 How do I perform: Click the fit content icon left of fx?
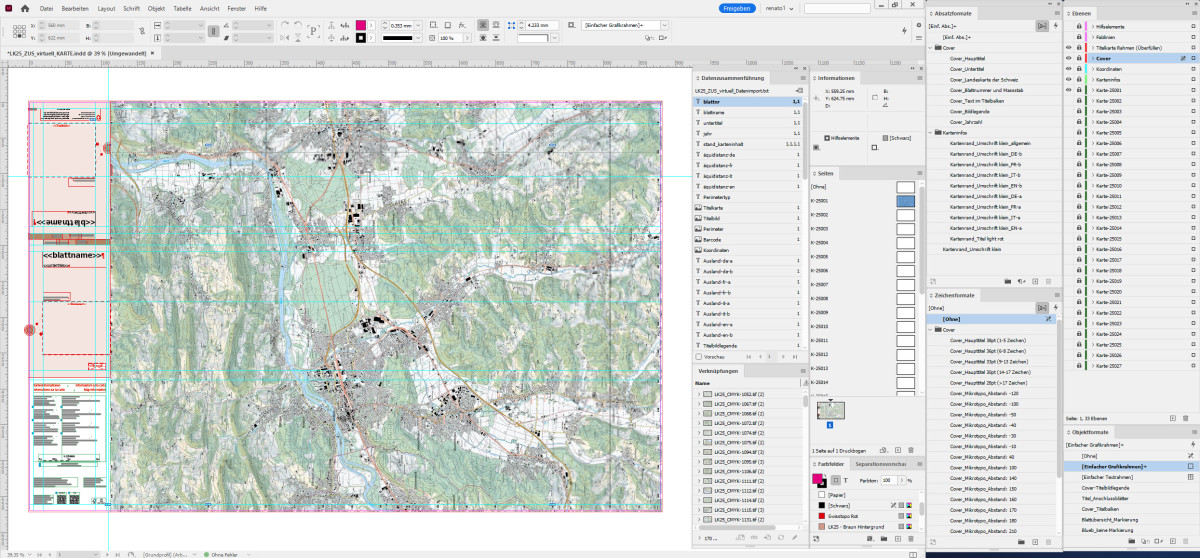coord(448,25)
